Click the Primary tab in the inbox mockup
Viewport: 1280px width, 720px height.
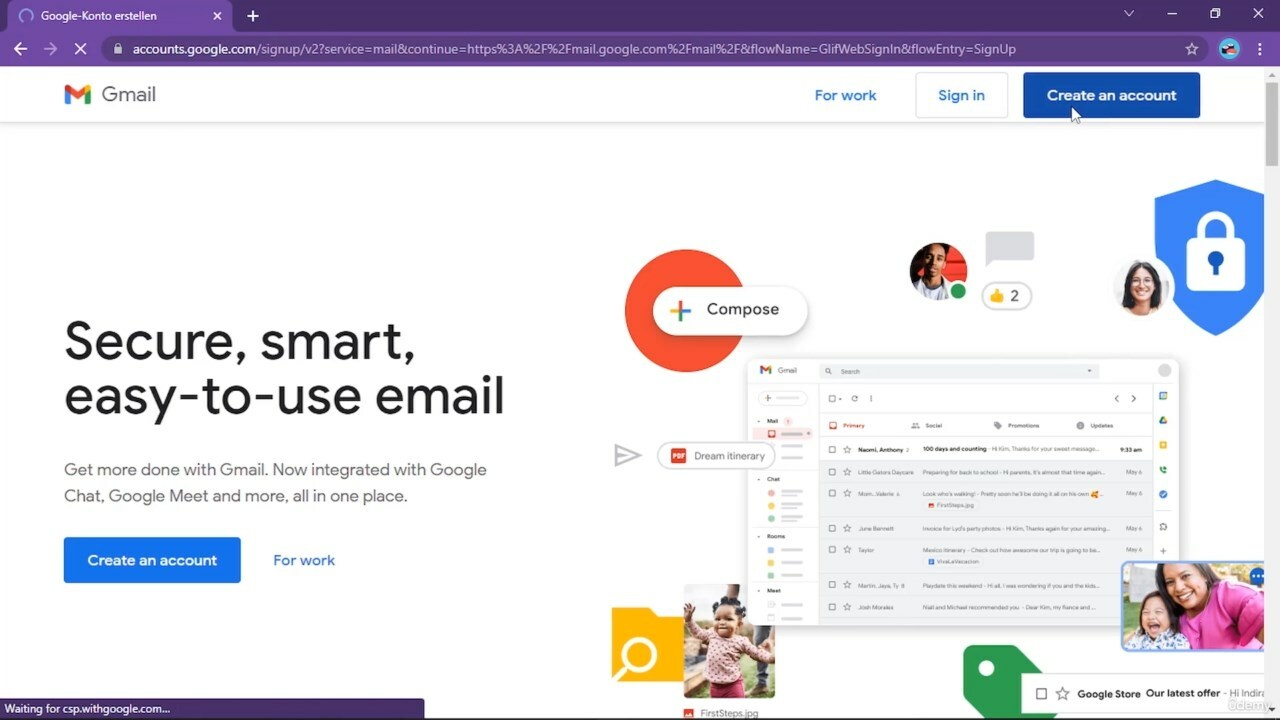point(848,425)
